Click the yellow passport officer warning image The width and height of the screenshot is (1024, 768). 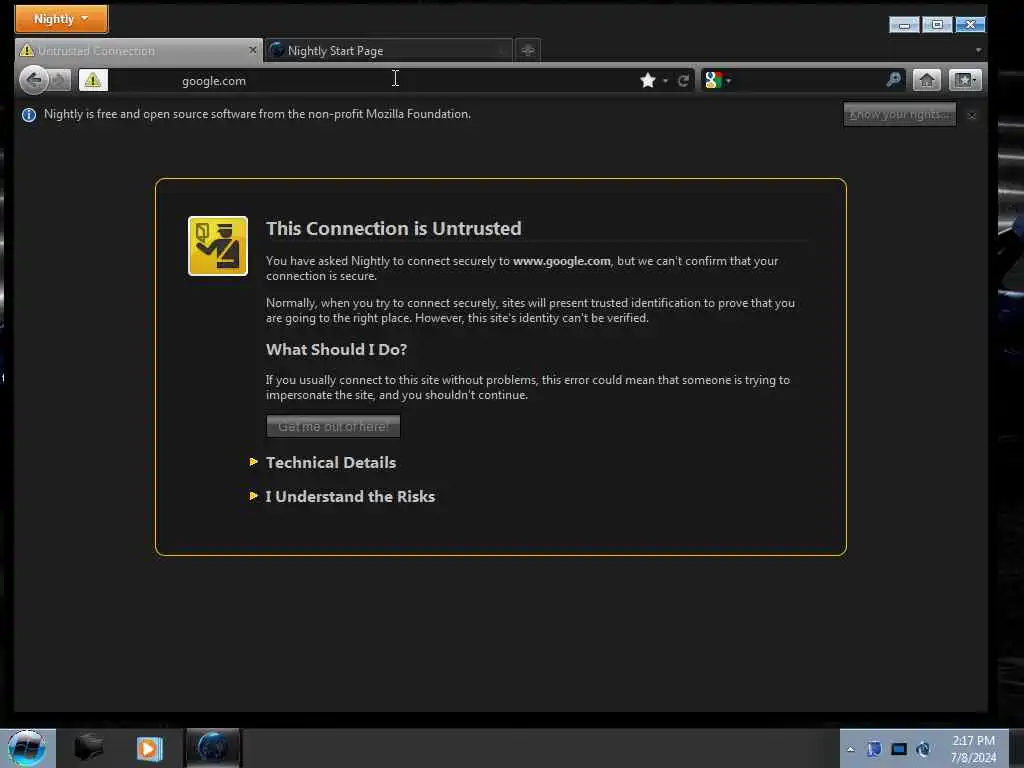click(x=217, y=246)
